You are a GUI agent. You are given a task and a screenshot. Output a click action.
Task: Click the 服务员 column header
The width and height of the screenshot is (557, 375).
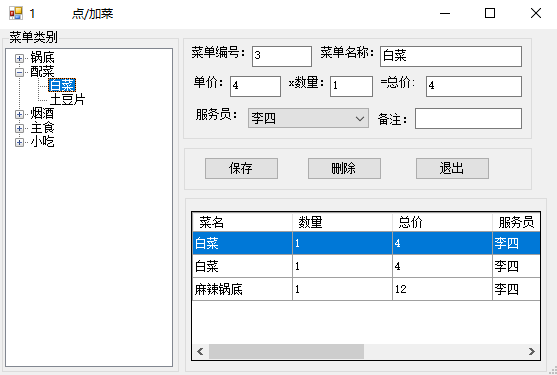pos(517,223)
